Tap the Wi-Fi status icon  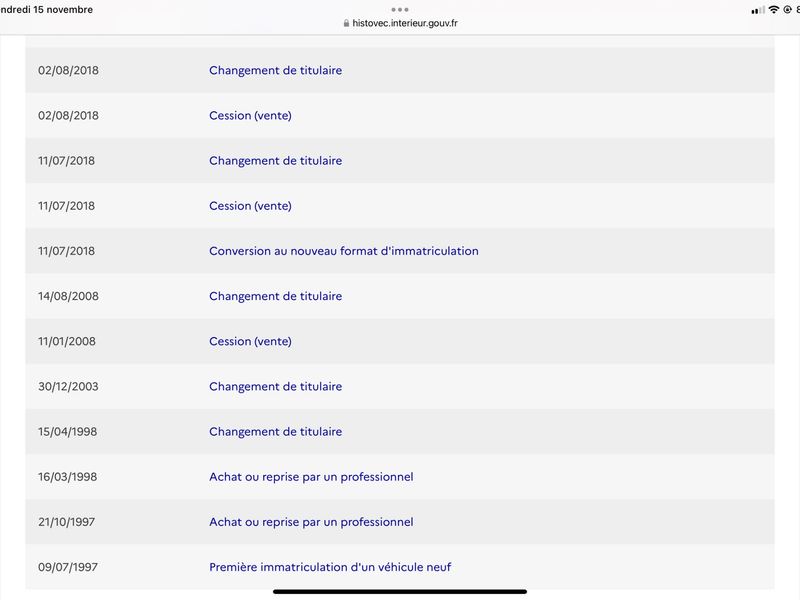[x=773, y=10]
